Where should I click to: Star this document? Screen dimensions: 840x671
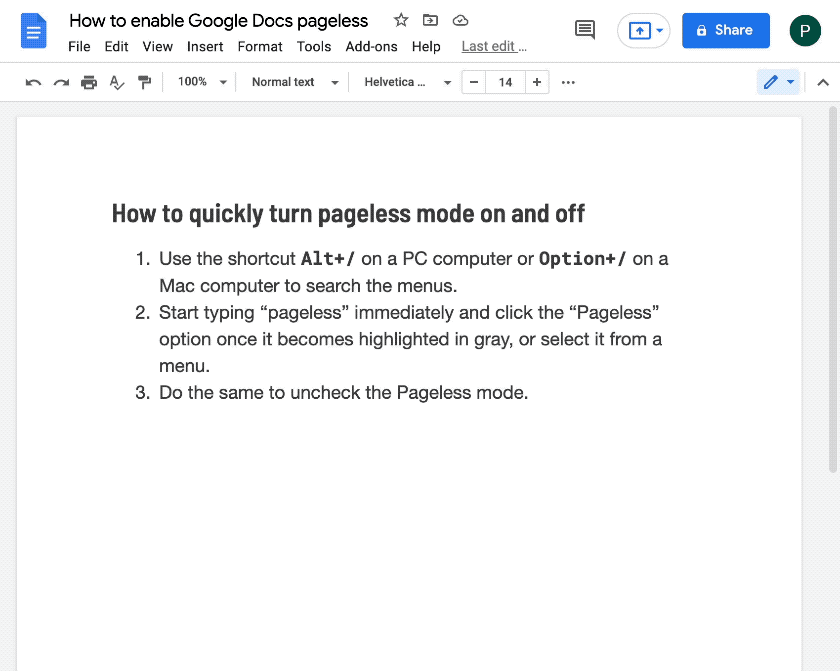pyautogui.click(x=400, y=20)
